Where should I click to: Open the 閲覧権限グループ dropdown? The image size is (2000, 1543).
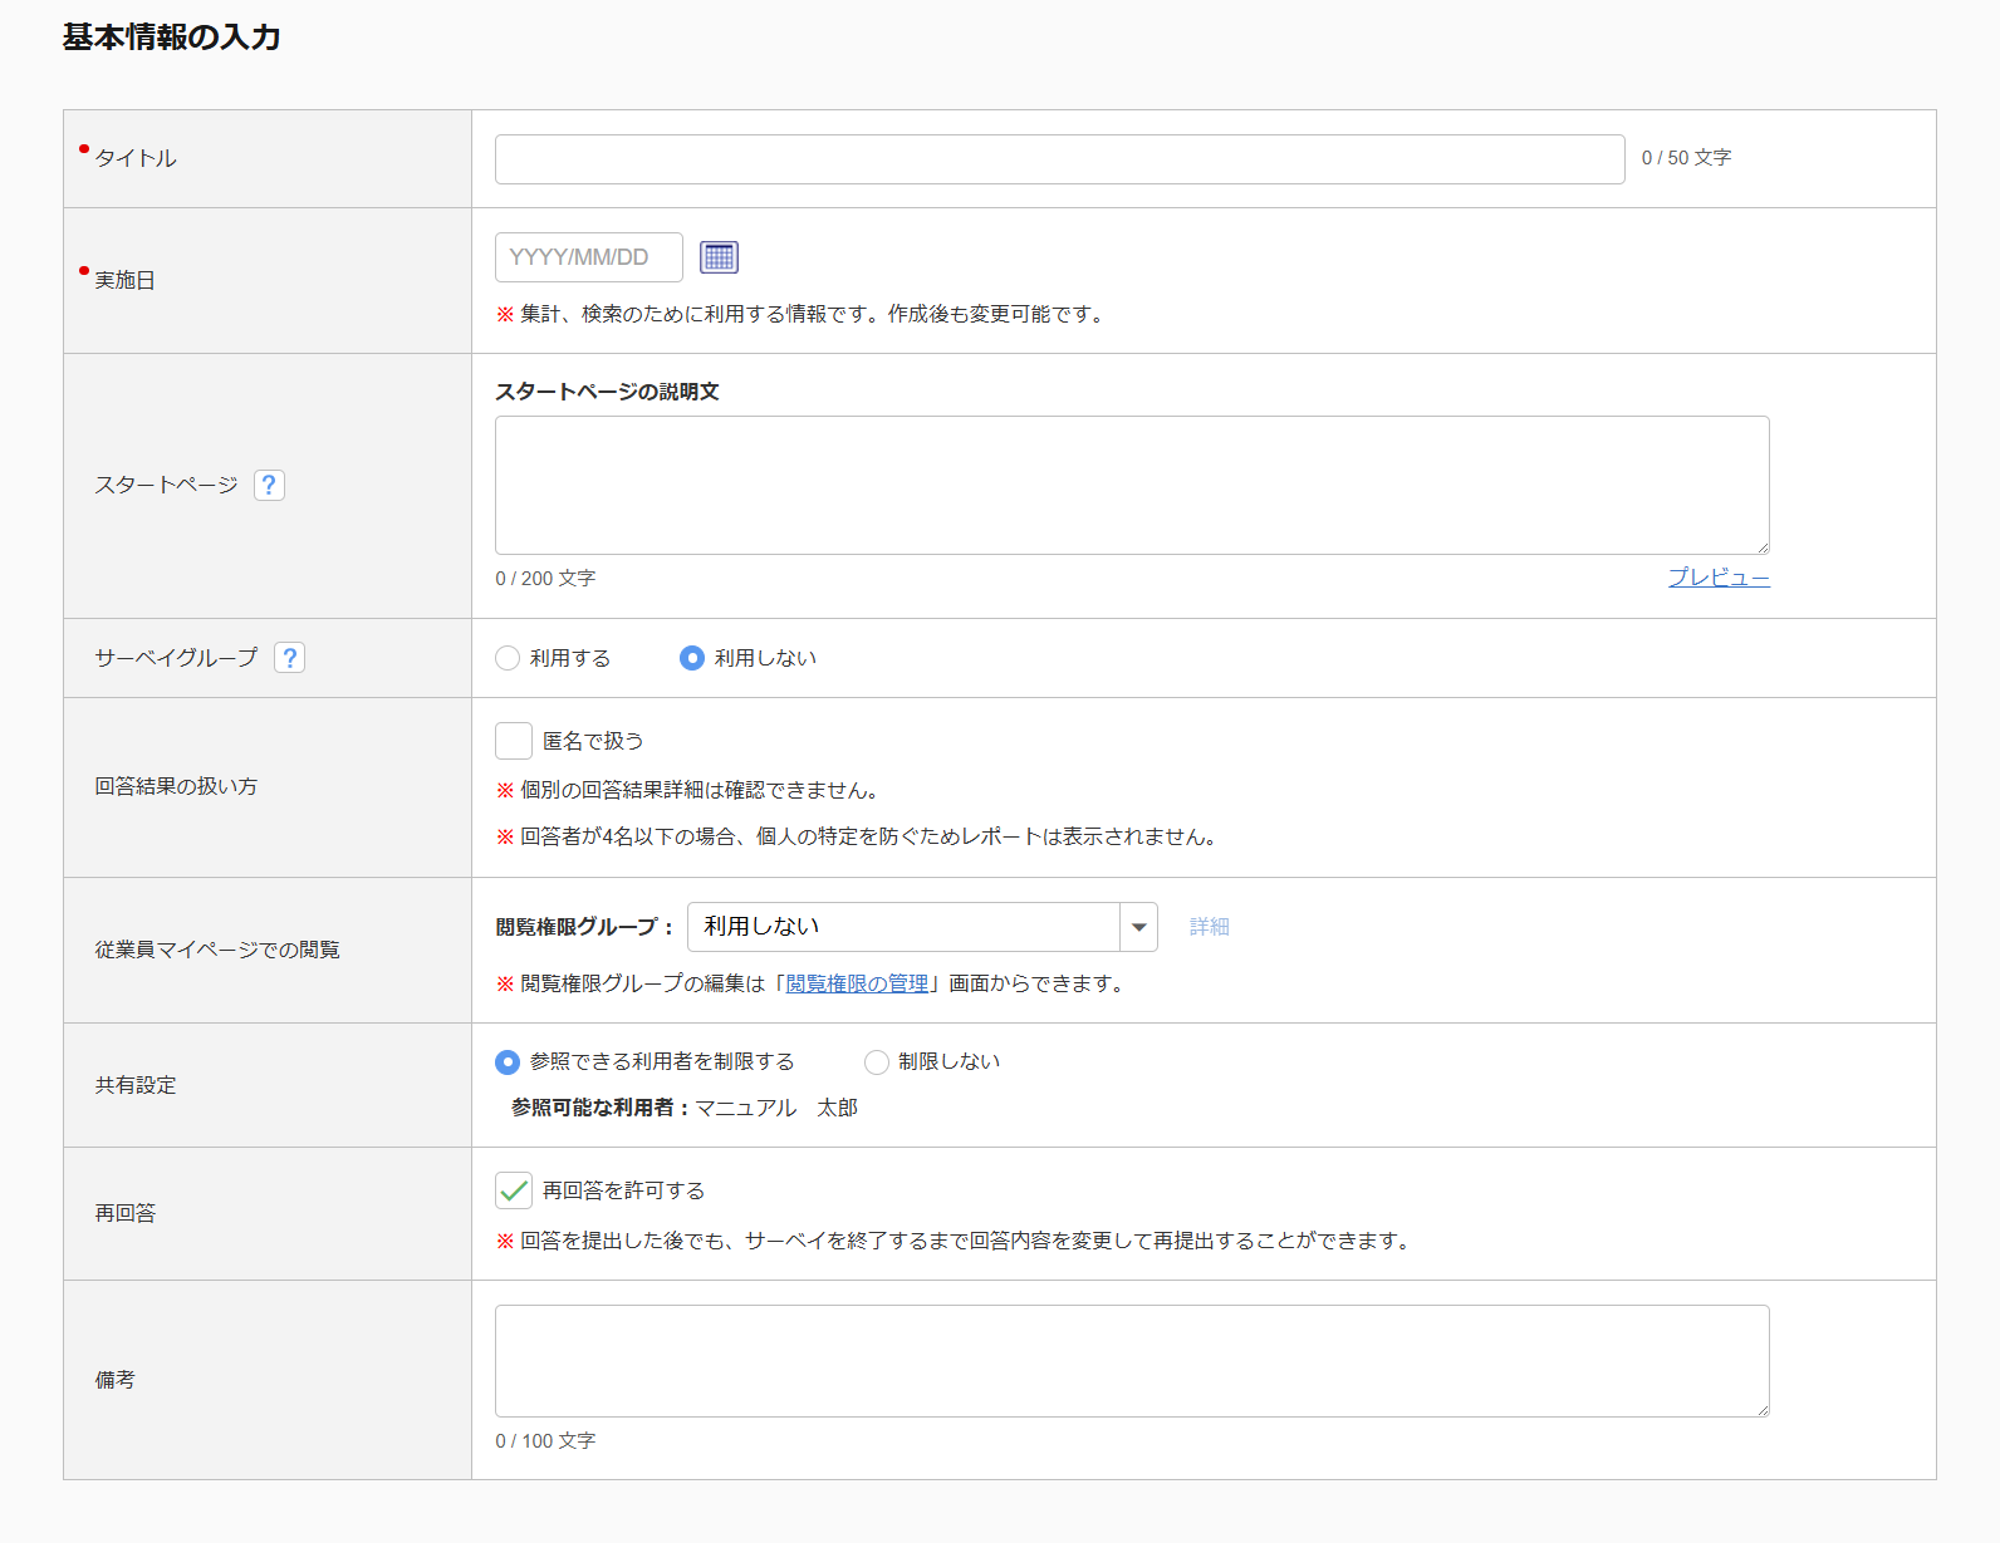(x=903, y=927)
